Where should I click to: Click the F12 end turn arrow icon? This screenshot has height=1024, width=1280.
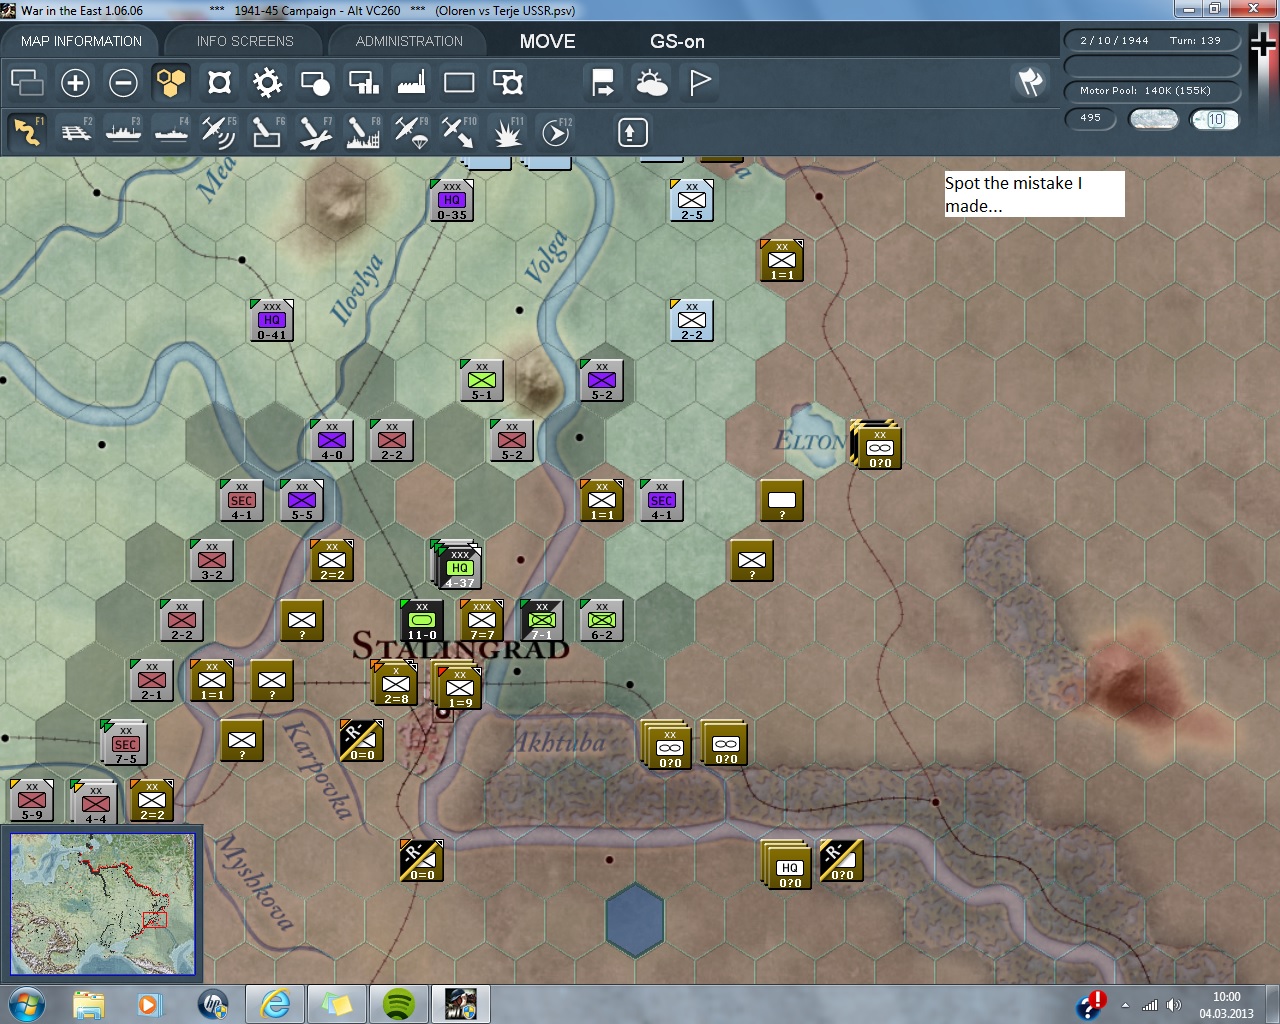coord(556,132)
